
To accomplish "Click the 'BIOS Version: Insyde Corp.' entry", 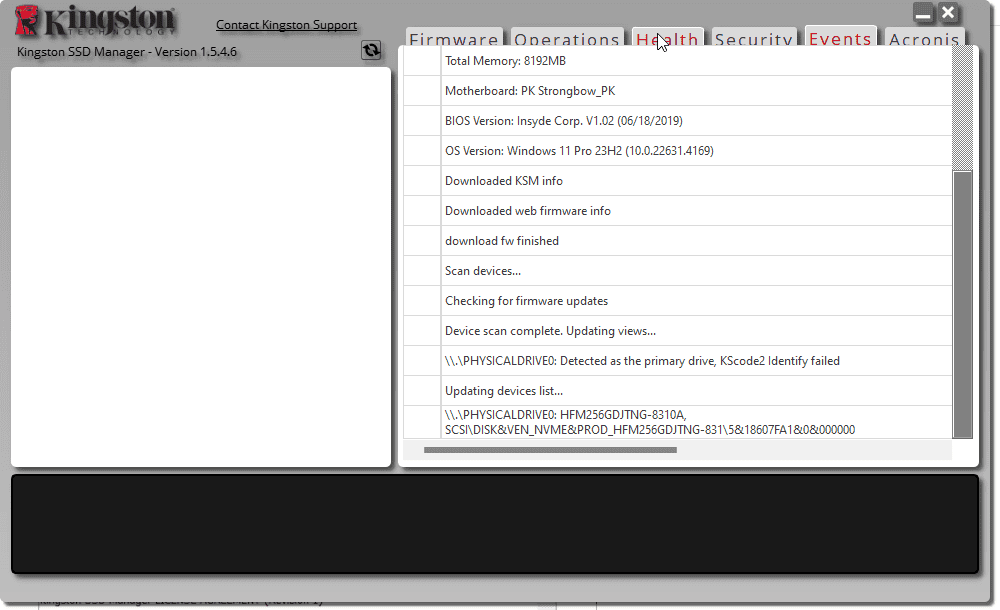I will [x=678, y=121].
